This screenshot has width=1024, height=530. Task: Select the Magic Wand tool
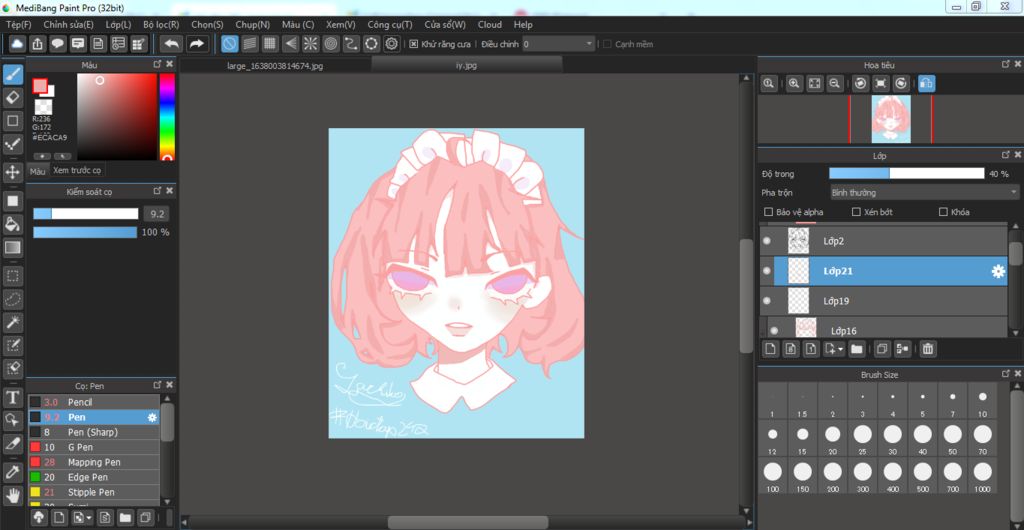(12, 322)
